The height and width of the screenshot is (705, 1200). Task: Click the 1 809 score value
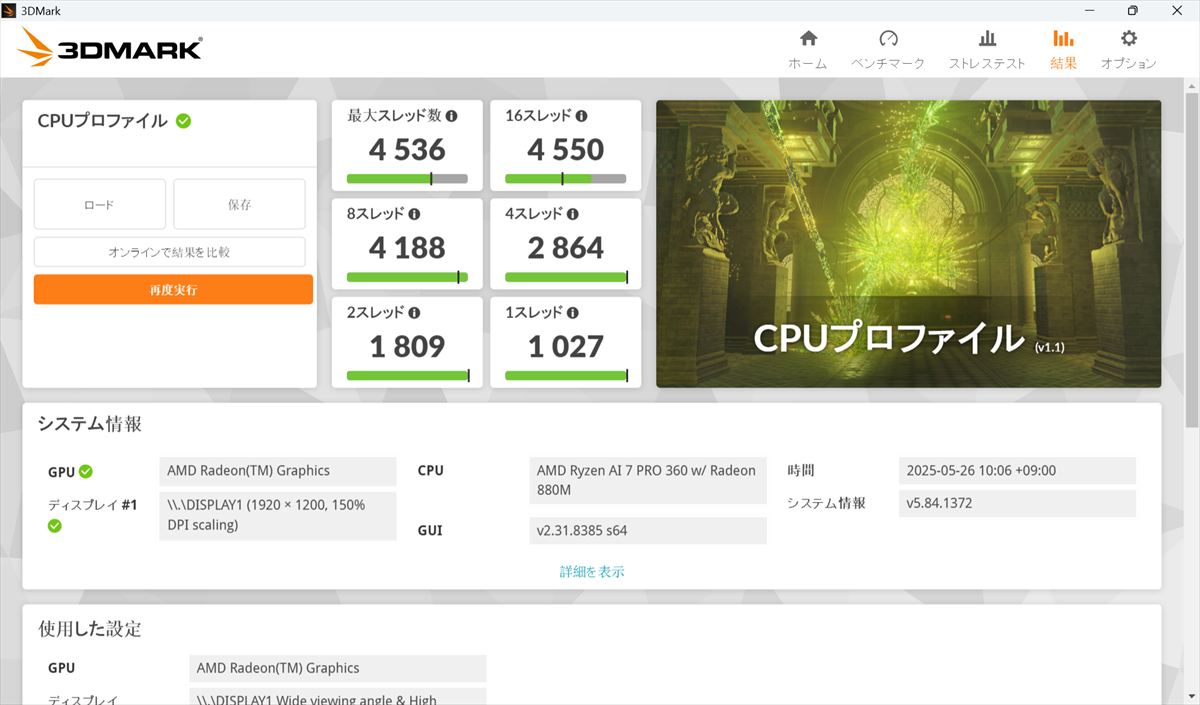click(407, 346)
